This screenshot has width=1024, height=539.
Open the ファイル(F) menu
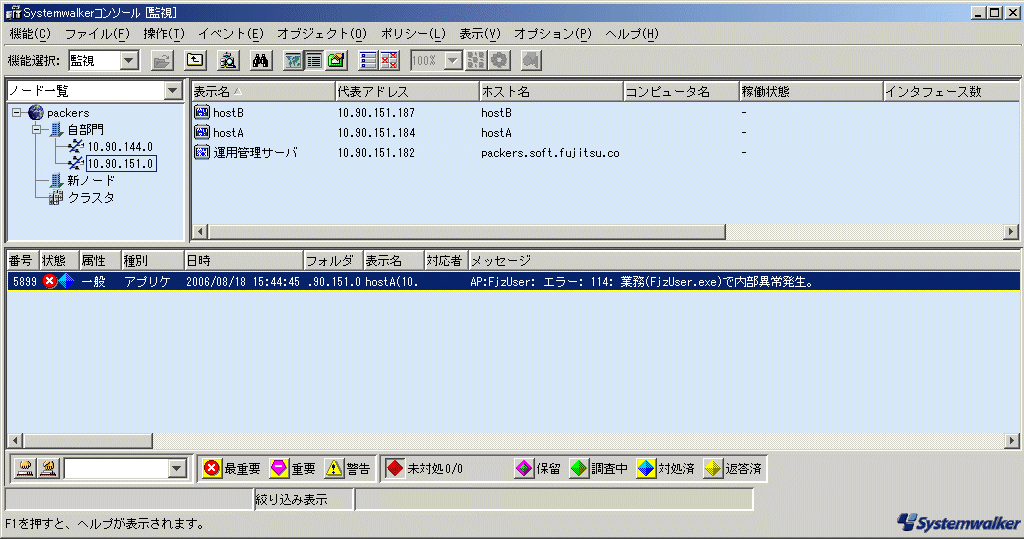(x=97, y=33)
